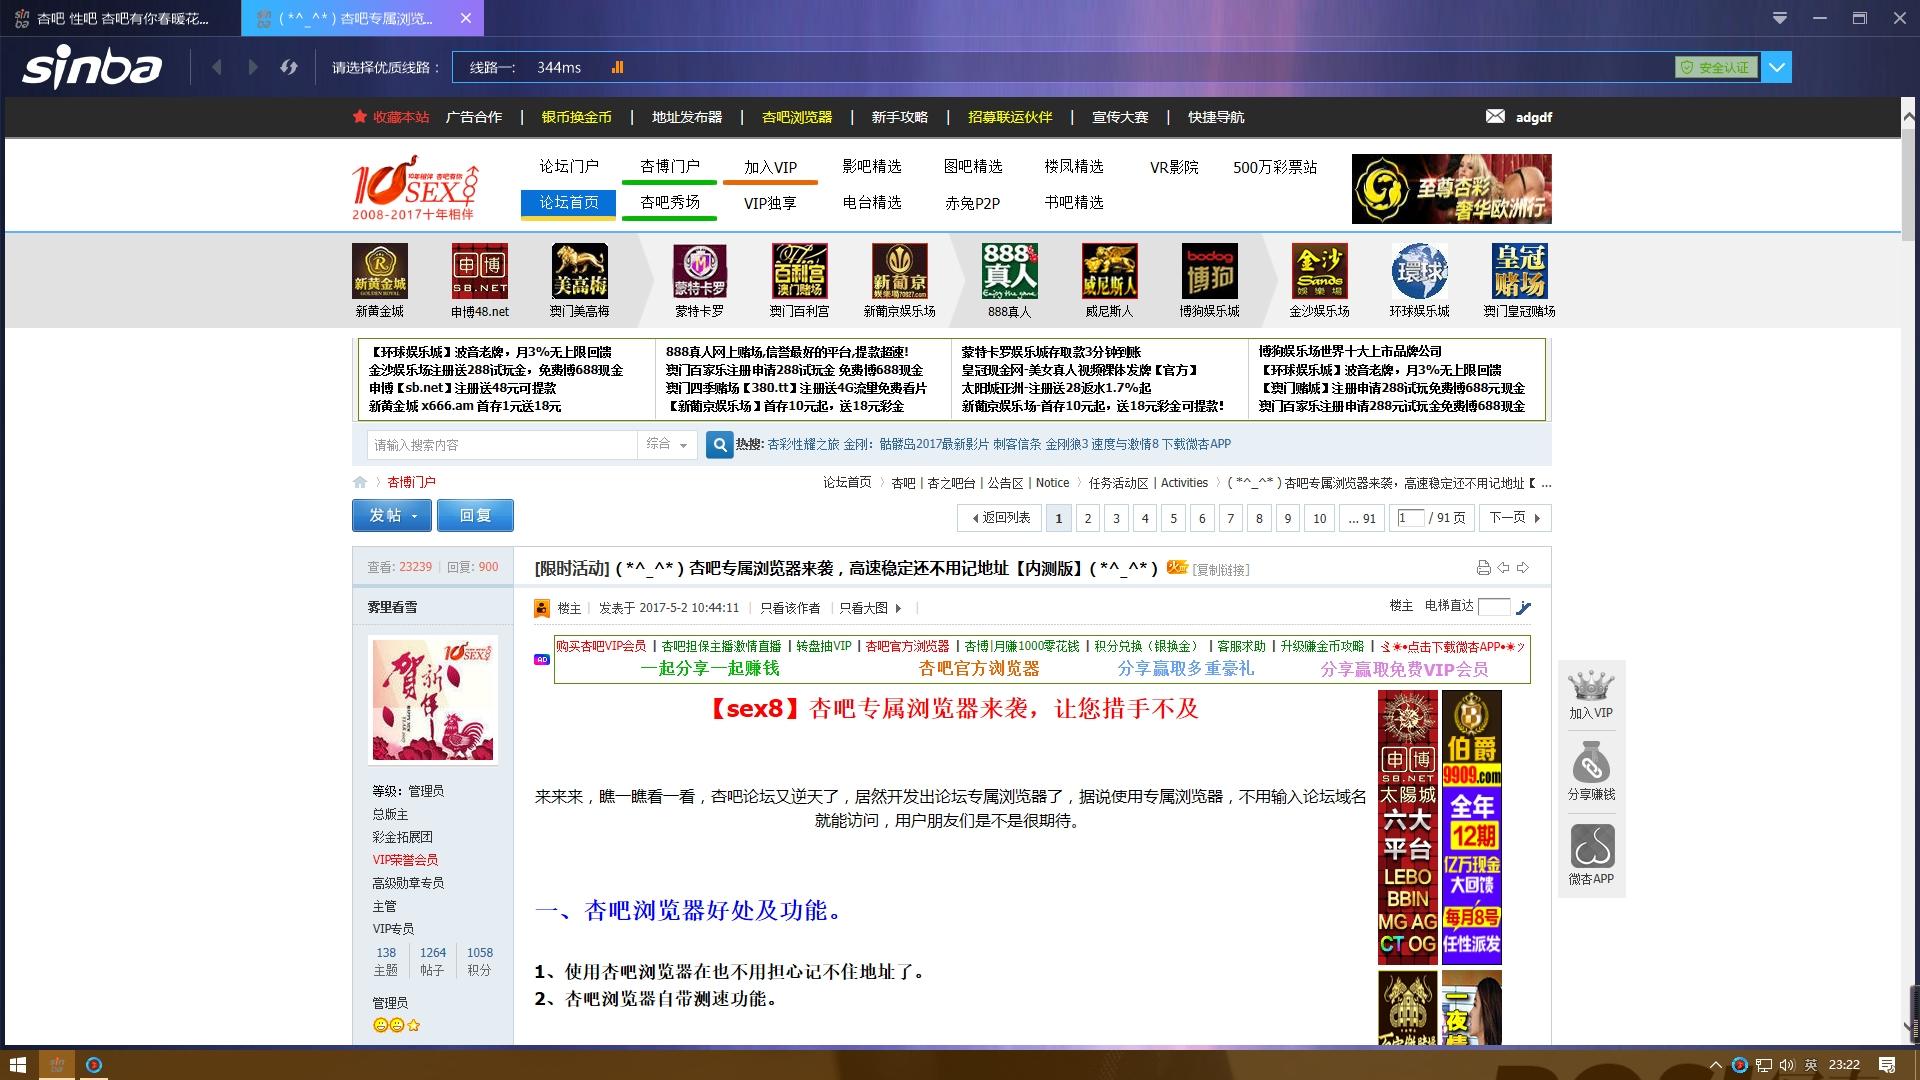1920x1080 pixels.
Task: Open the 加入VIP navigation item
Action: pos(770,167)
